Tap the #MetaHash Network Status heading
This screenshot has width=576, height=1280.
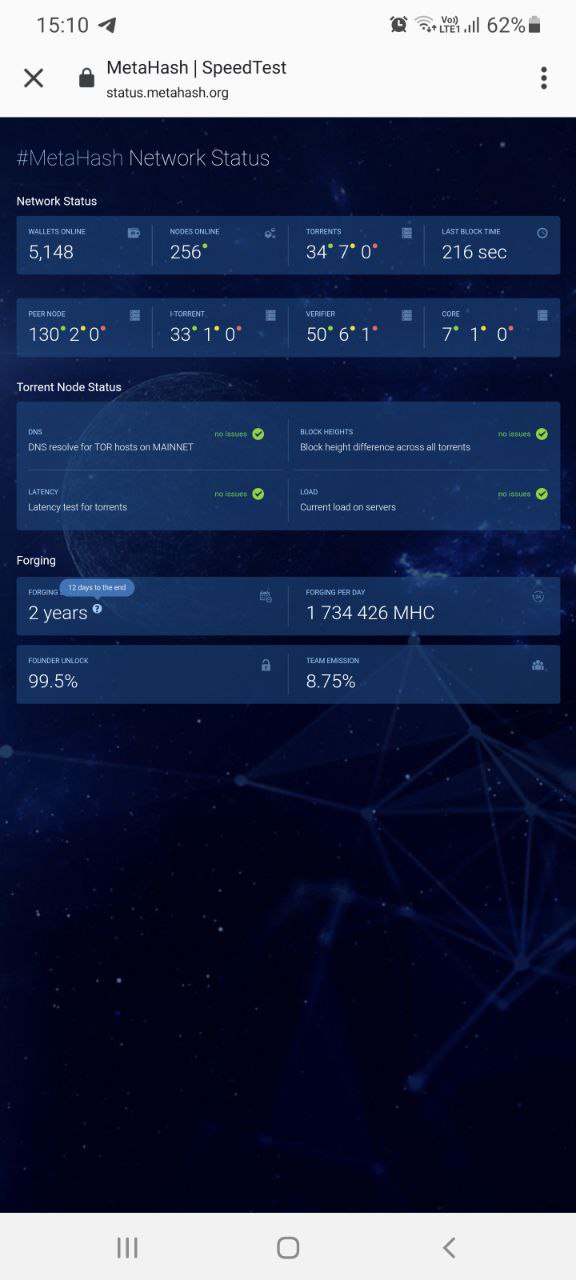click(x=143, y=158)
